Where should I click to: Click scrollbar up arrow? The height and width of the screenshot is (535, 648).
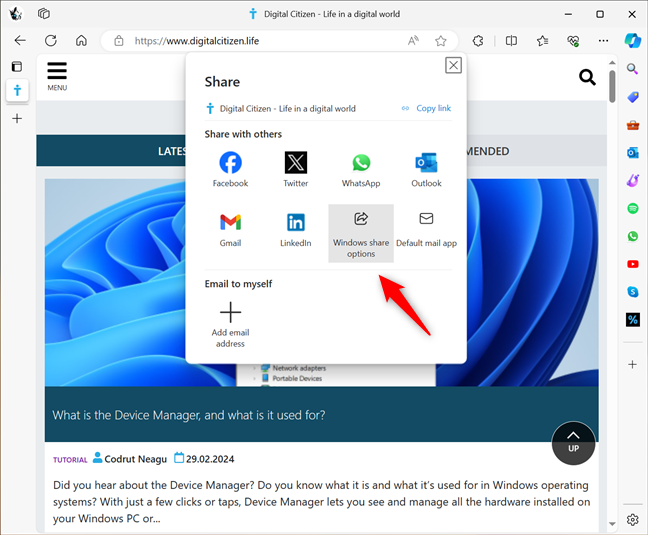tap(612, 63)
